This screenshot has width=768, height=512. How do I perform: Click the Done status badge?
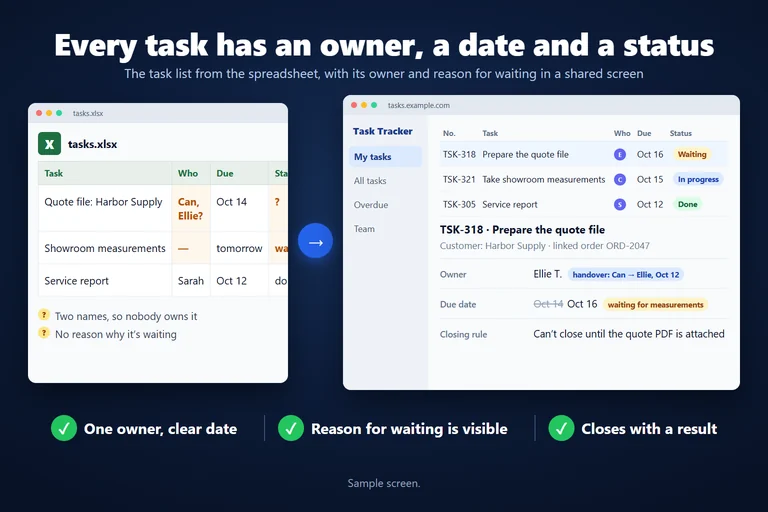tap(687, 204)
